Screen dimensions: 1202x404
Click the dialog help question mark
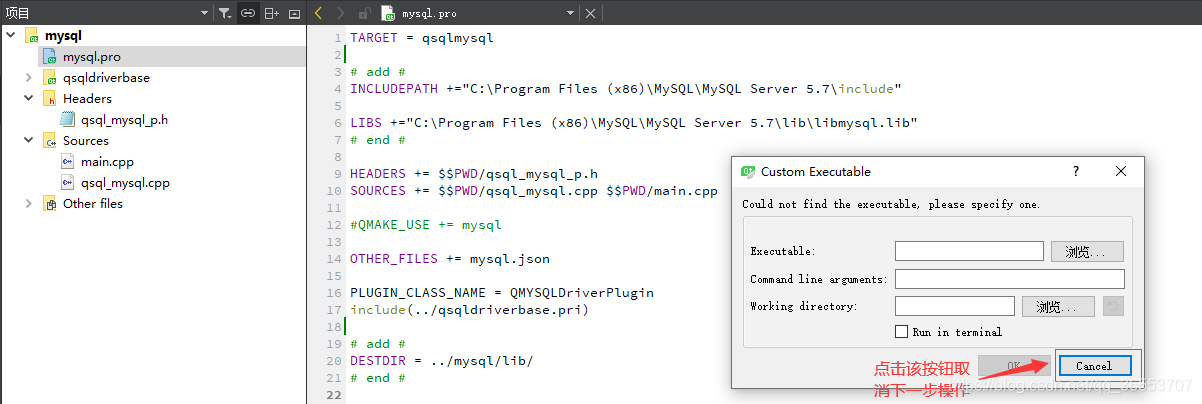[x=1076, y=172]
